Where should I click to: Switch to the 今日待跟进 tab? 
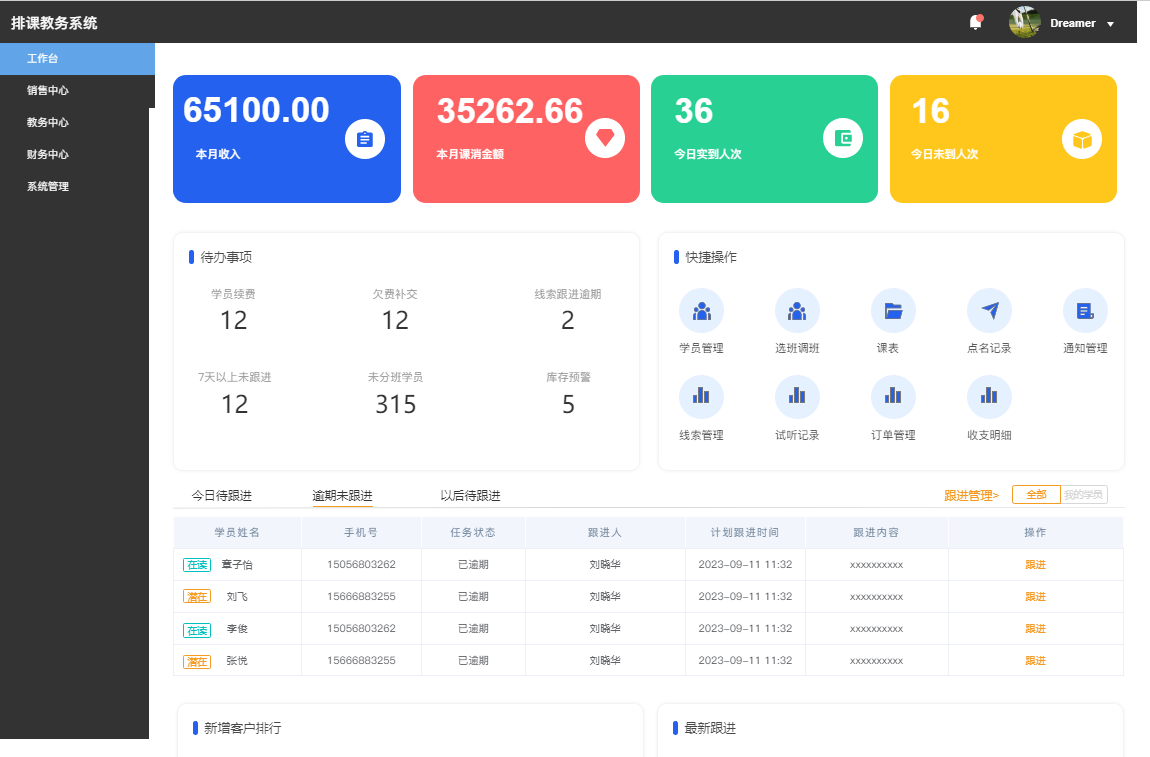221,496
